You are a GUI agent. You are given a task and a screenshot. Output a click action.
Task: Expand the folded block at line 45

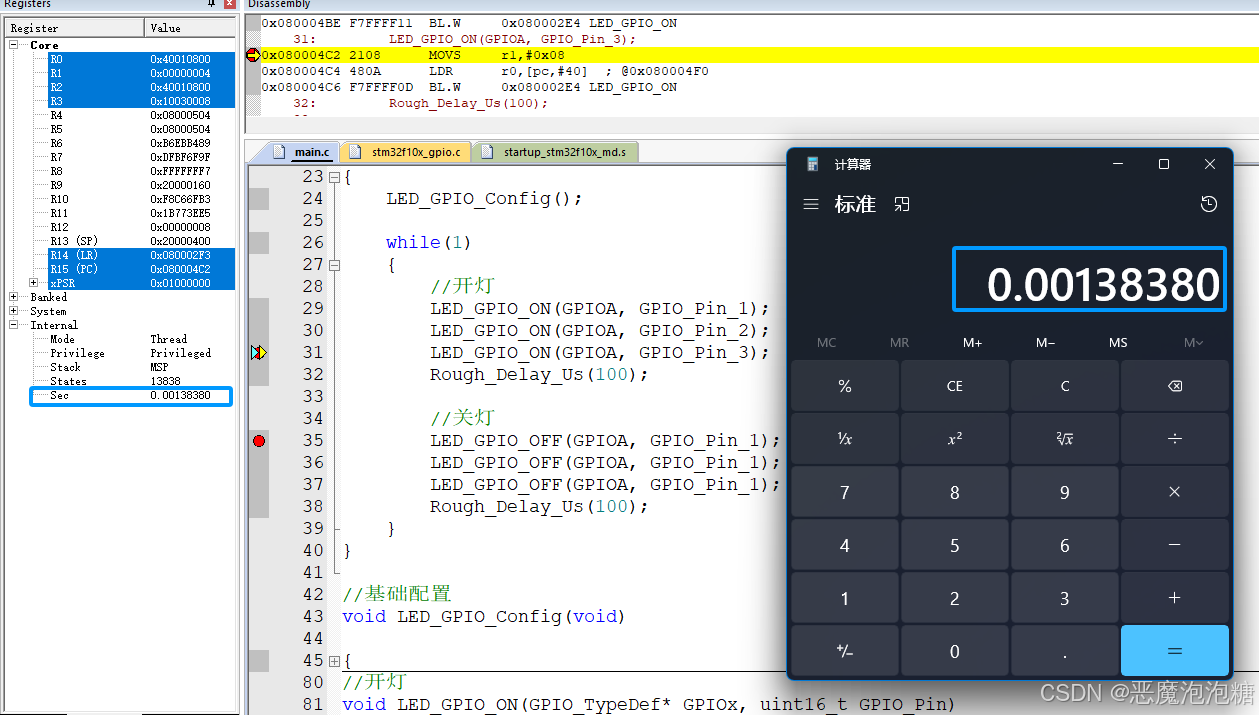[x=335, y=661]
